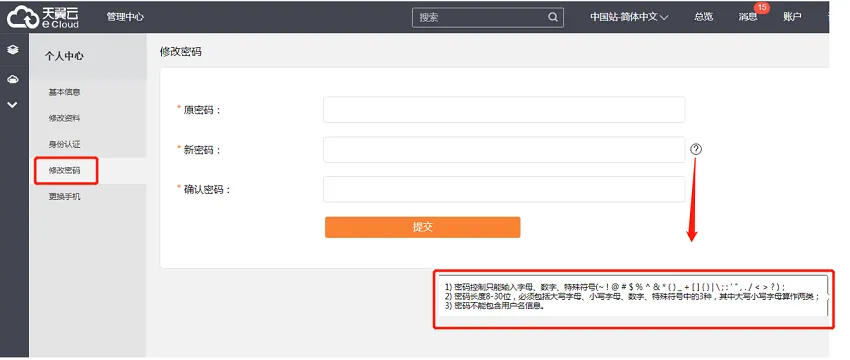Click the search magnifier icon

552,17
